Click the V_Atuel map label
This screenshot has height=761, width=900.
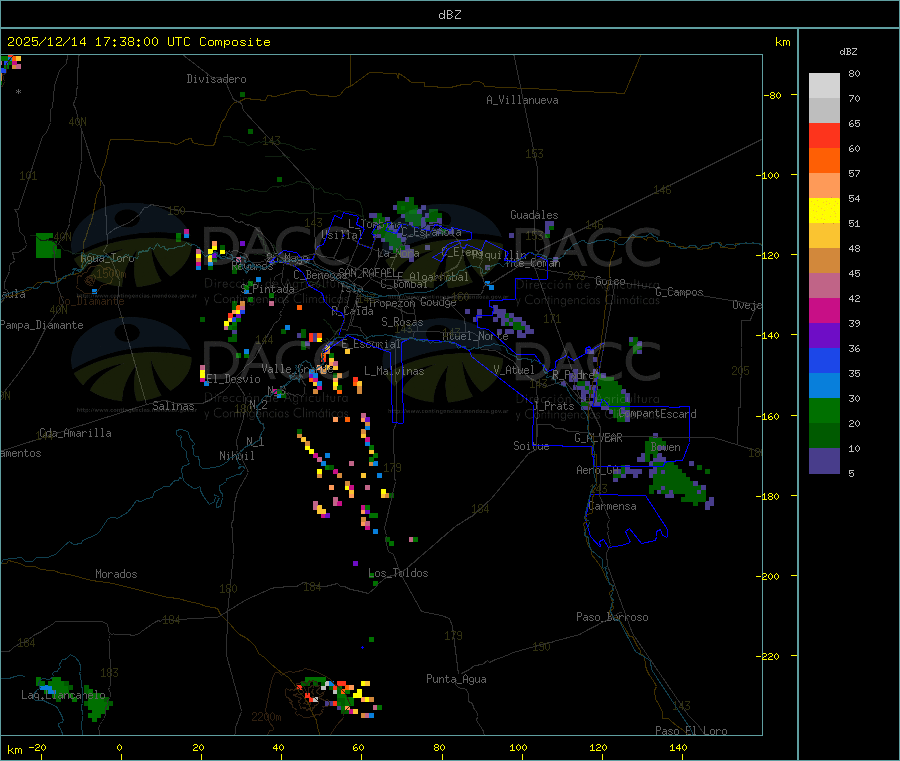514,370
